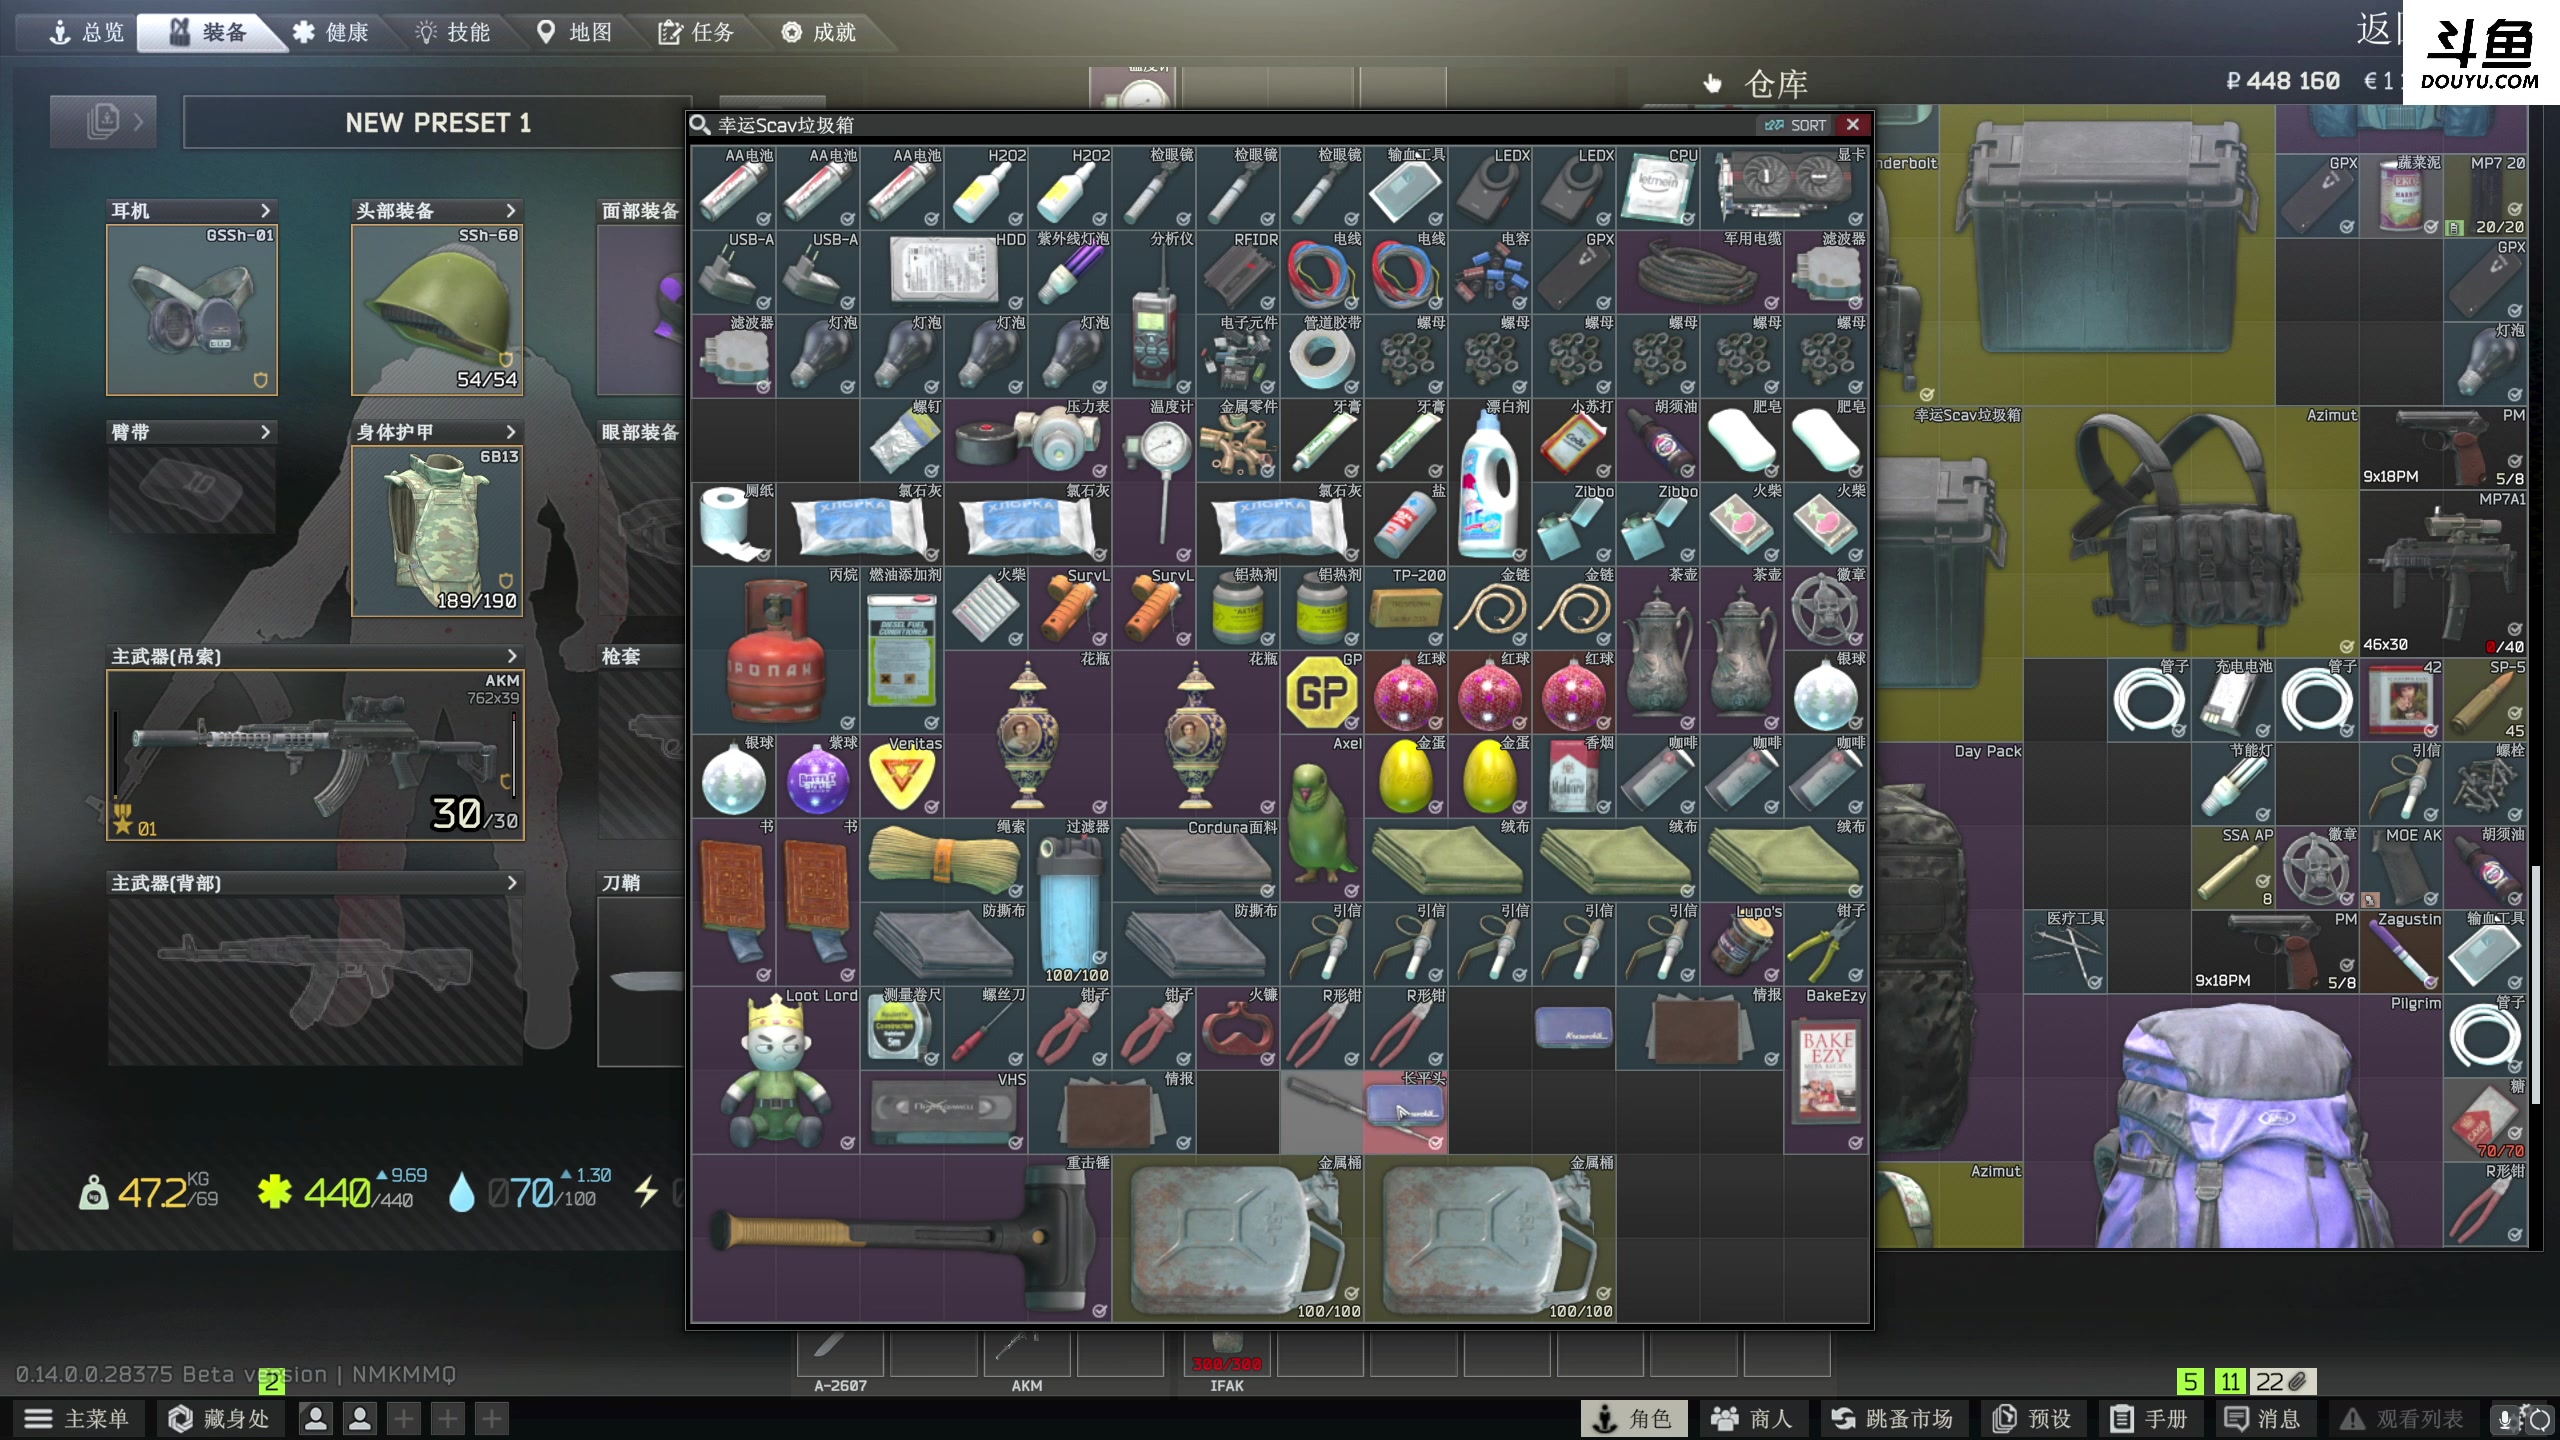Open the 藏身处 hideout button
The height and width of the screenshot is (1440, 2560).
tap(220, 1419)
